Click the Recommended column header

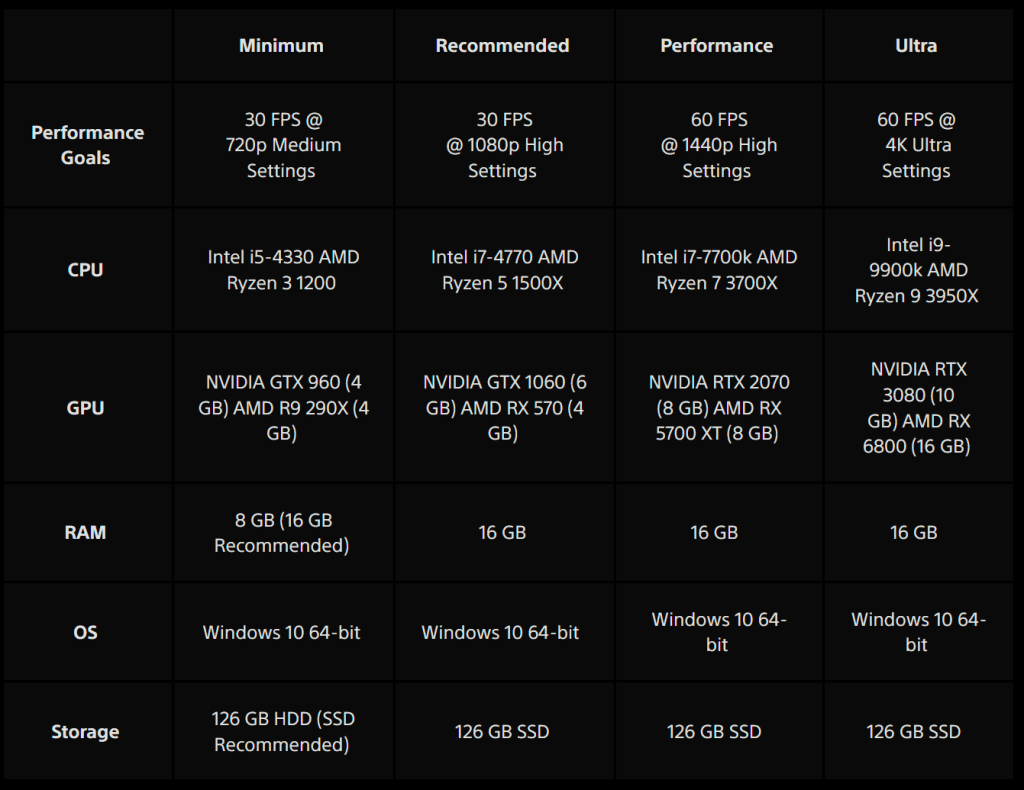502,45
